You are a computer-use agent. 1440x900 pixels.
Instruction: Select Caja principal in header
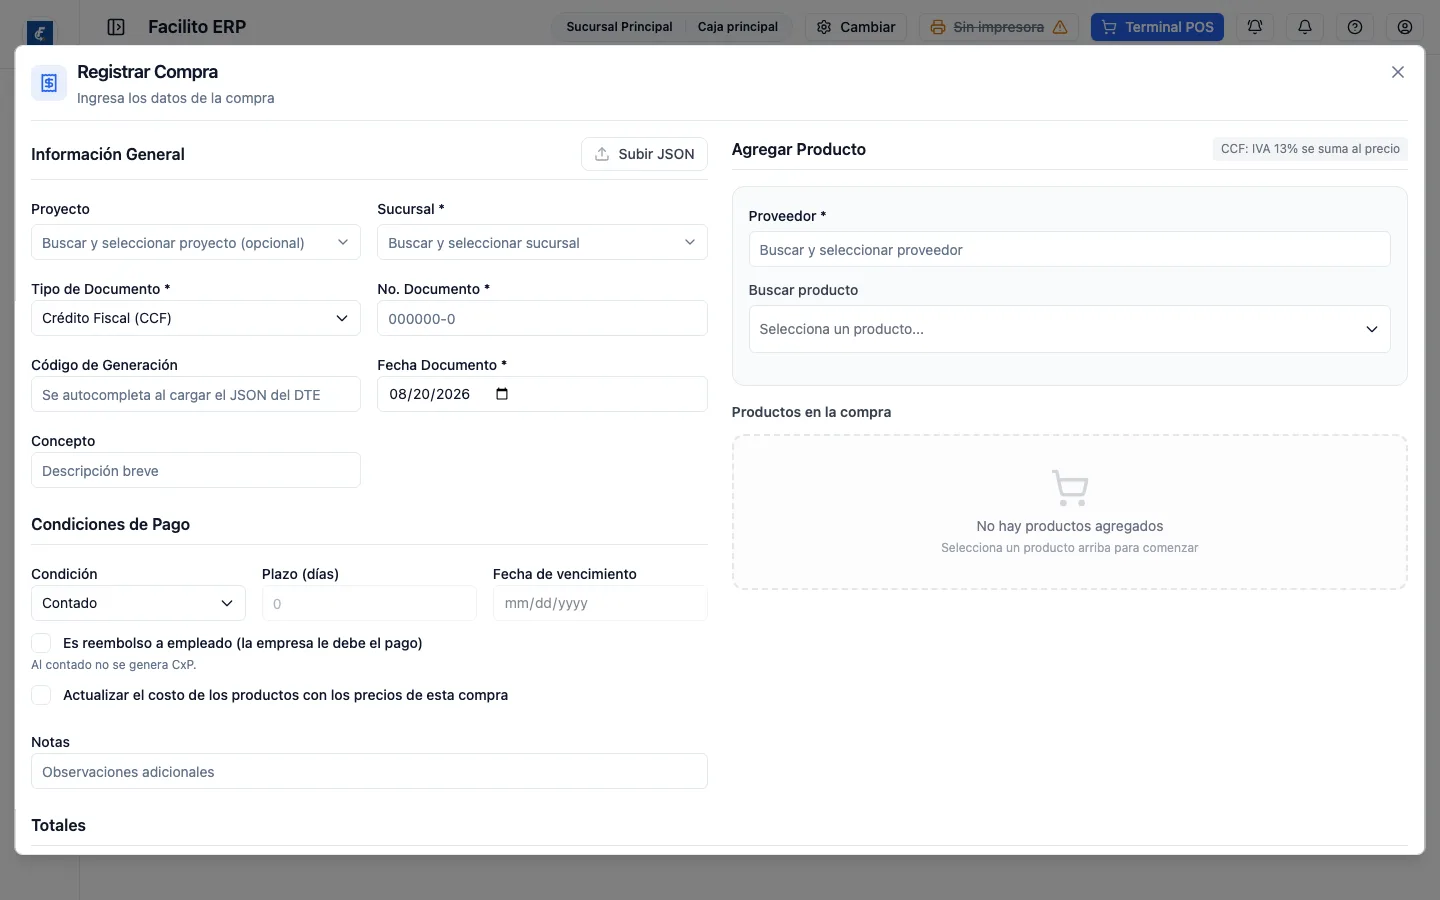pyautogui.click(x=738, y=27)
